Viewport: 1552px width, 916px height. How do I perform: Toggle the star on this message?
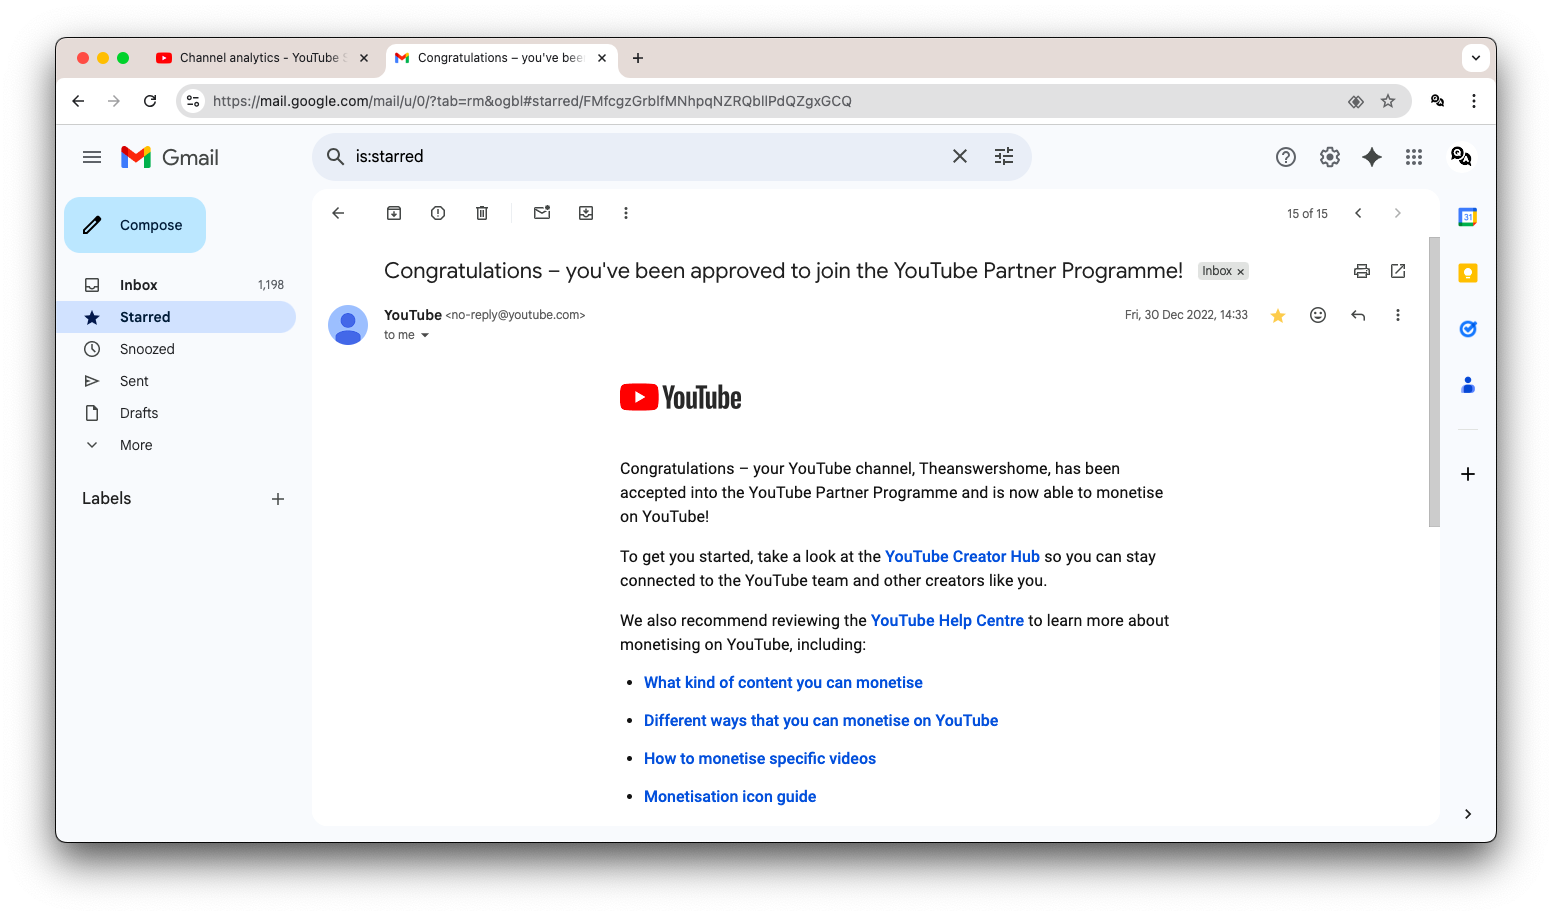tap(1278, 316)
